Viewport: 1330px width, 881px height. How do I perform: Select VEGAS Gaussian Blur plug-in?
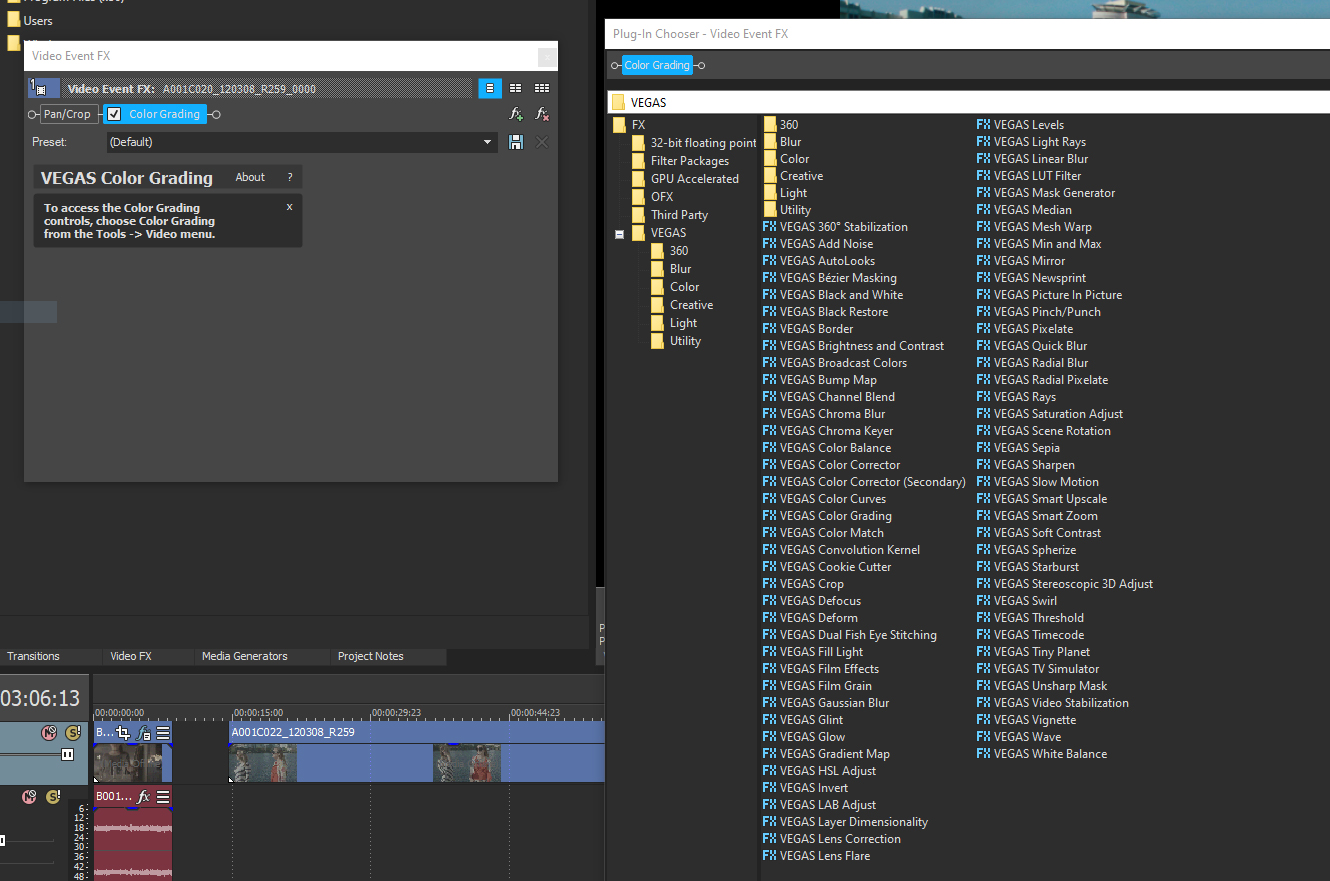click(826, 702)
